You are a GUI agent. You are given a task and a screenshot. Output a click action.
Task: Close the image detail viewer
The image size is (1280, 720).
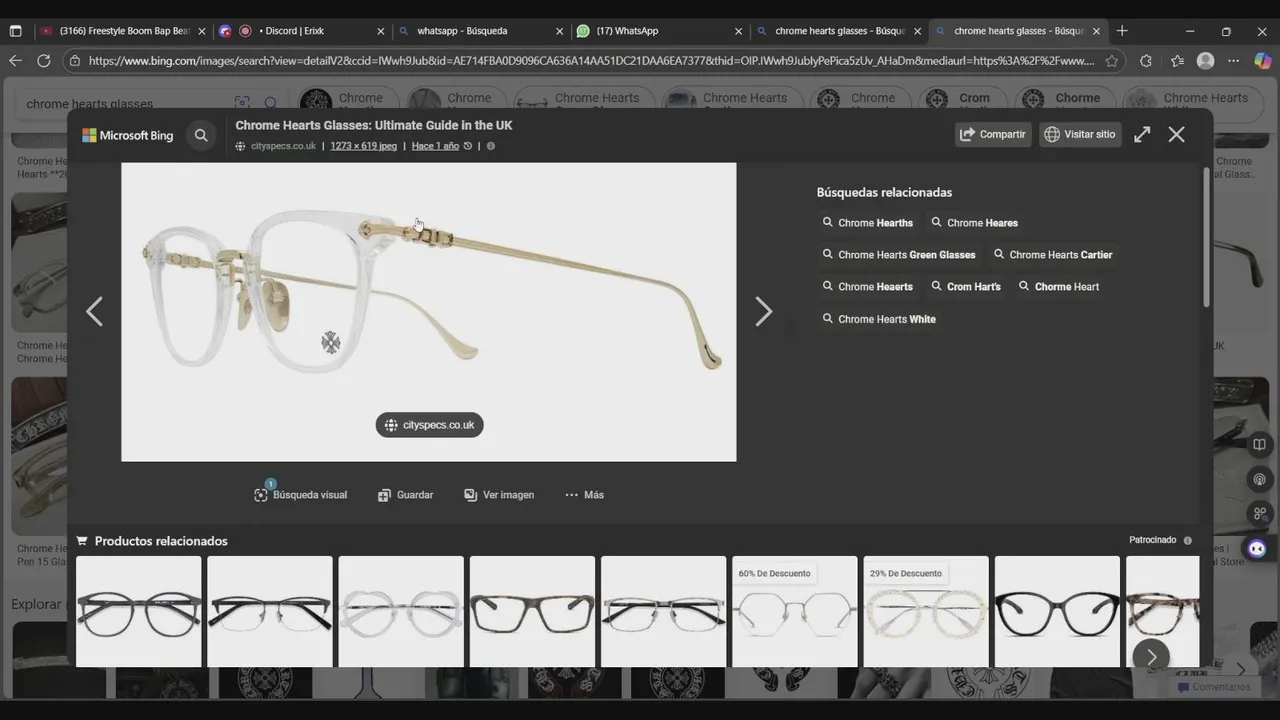(x=1177, y=134)
